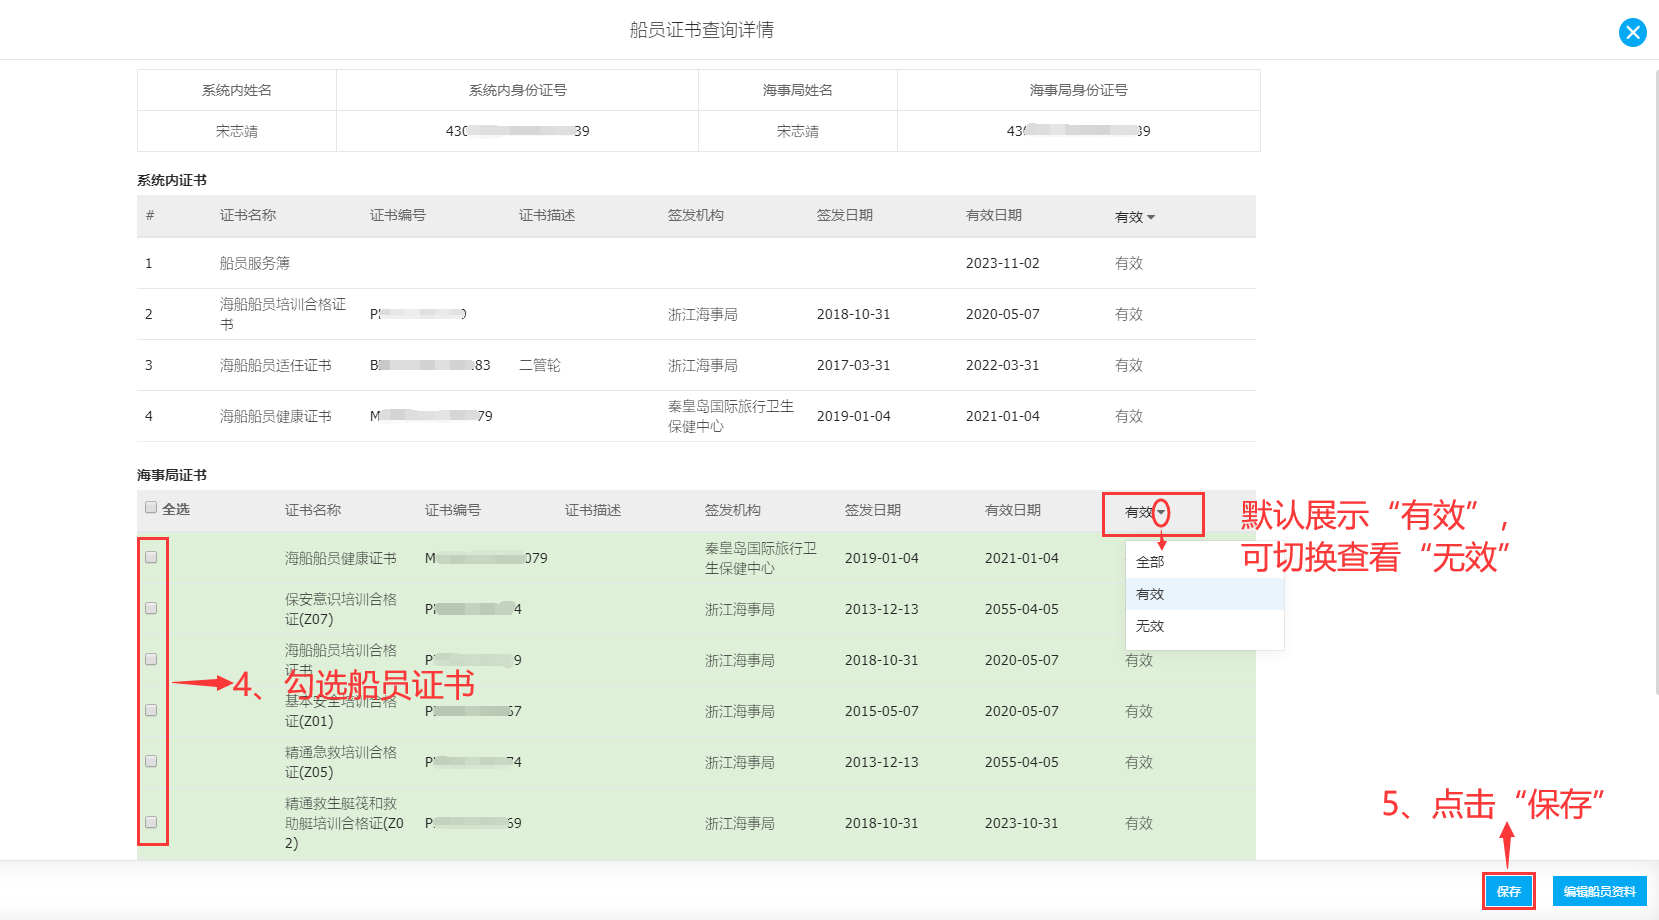Click the validity date 2023-11-02

[1003, 263]
